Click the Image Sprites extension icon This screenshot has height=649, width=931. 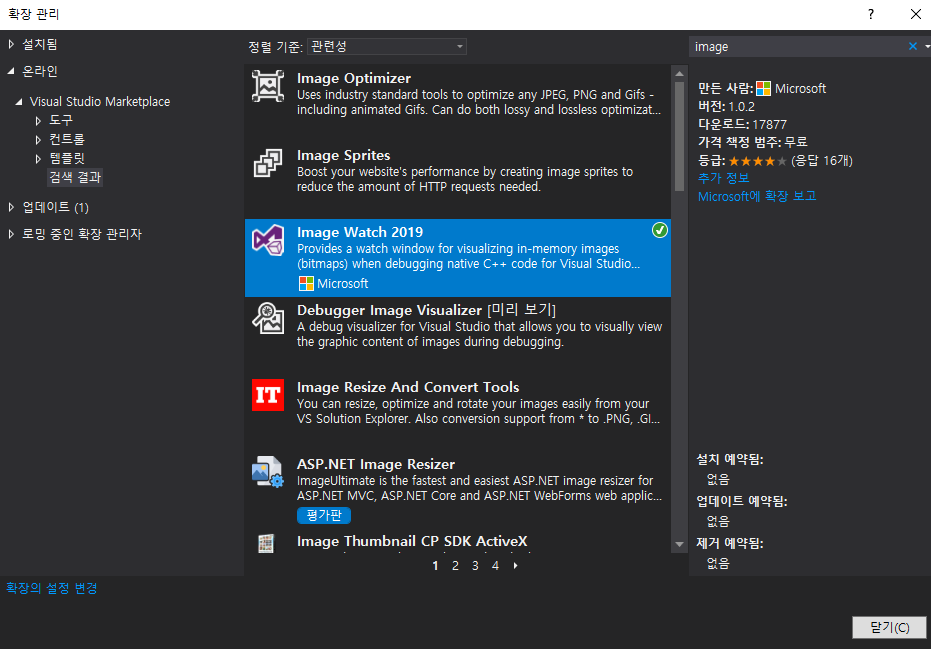(268, 163)
